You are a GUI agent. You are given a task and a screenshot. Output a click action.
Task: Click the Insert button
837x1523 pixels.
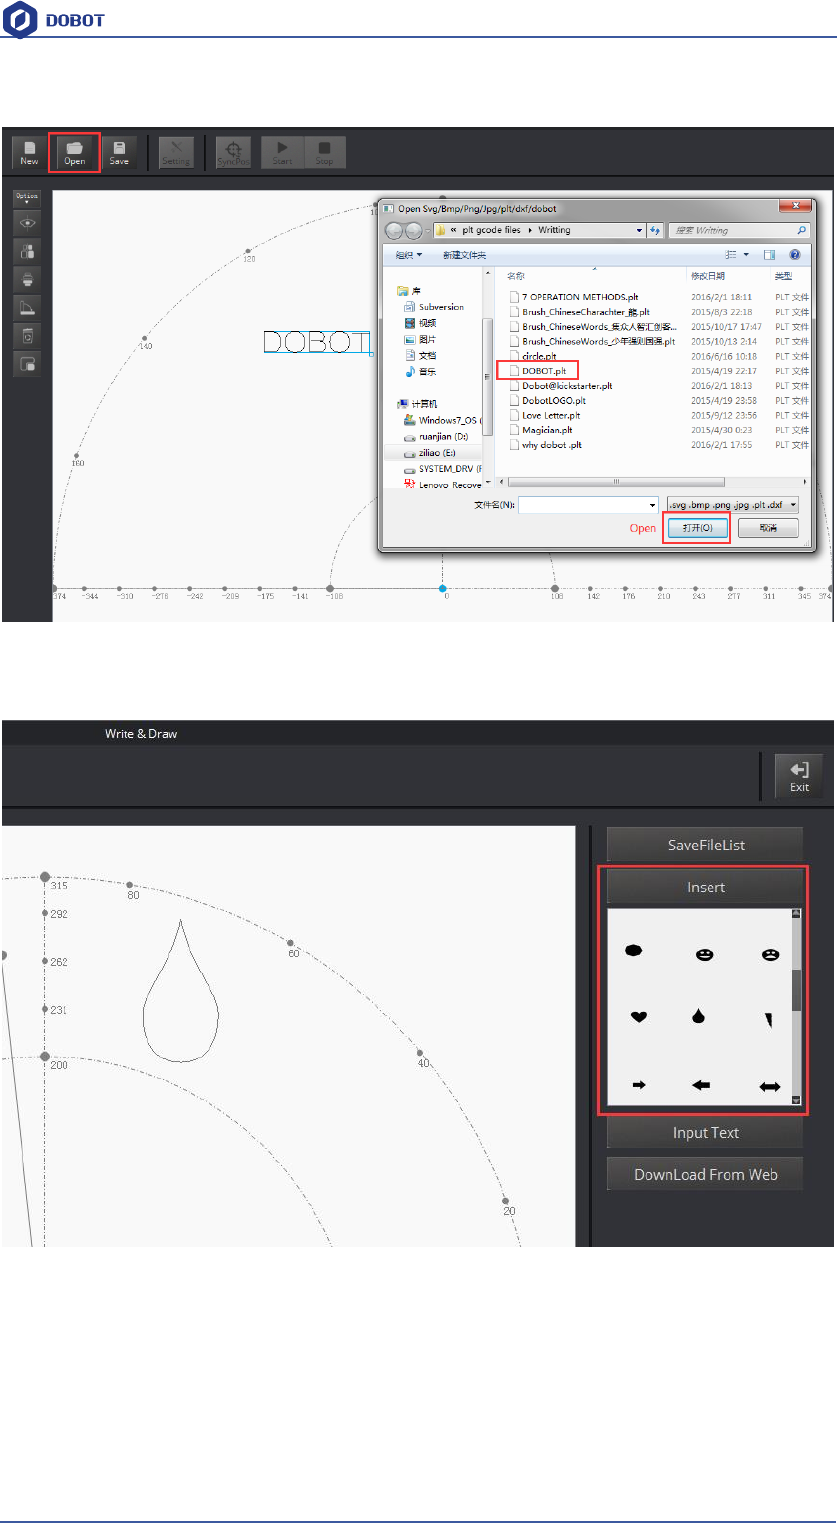(705, 887)
